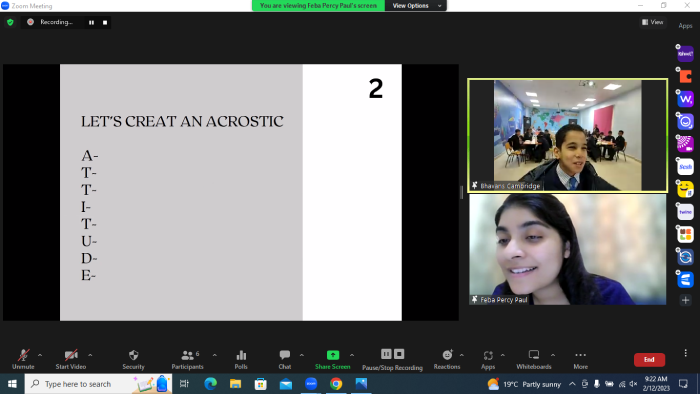Stop the recording in top bar

[105, 22]
